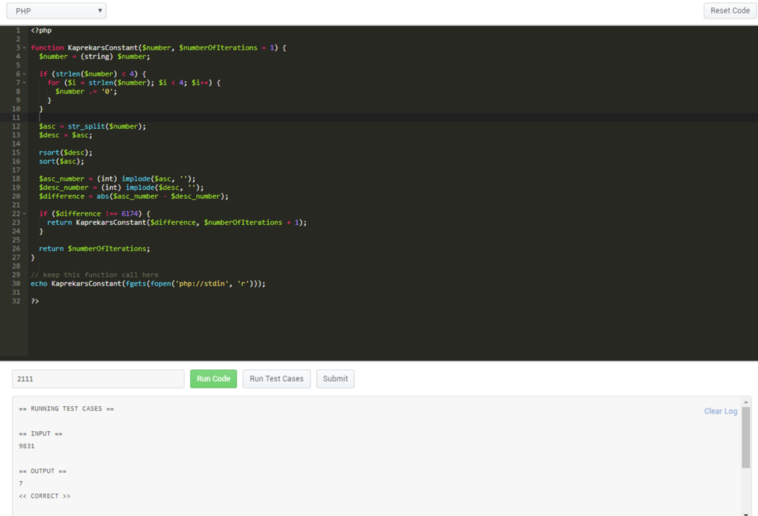Click the 'return KaprekarsConstant($difference' line
Viewport: 758px width, 516px height.
[x=177, y=222]
